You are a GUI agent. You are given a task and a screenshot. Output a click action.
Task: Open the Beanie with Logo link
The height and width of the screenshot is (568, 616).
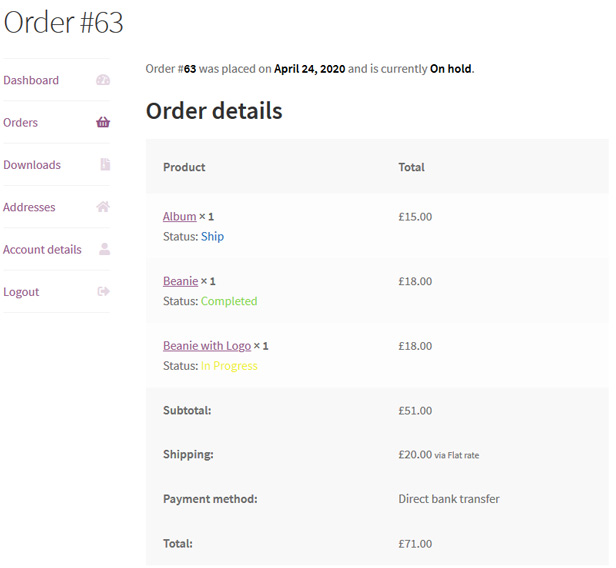207,346
